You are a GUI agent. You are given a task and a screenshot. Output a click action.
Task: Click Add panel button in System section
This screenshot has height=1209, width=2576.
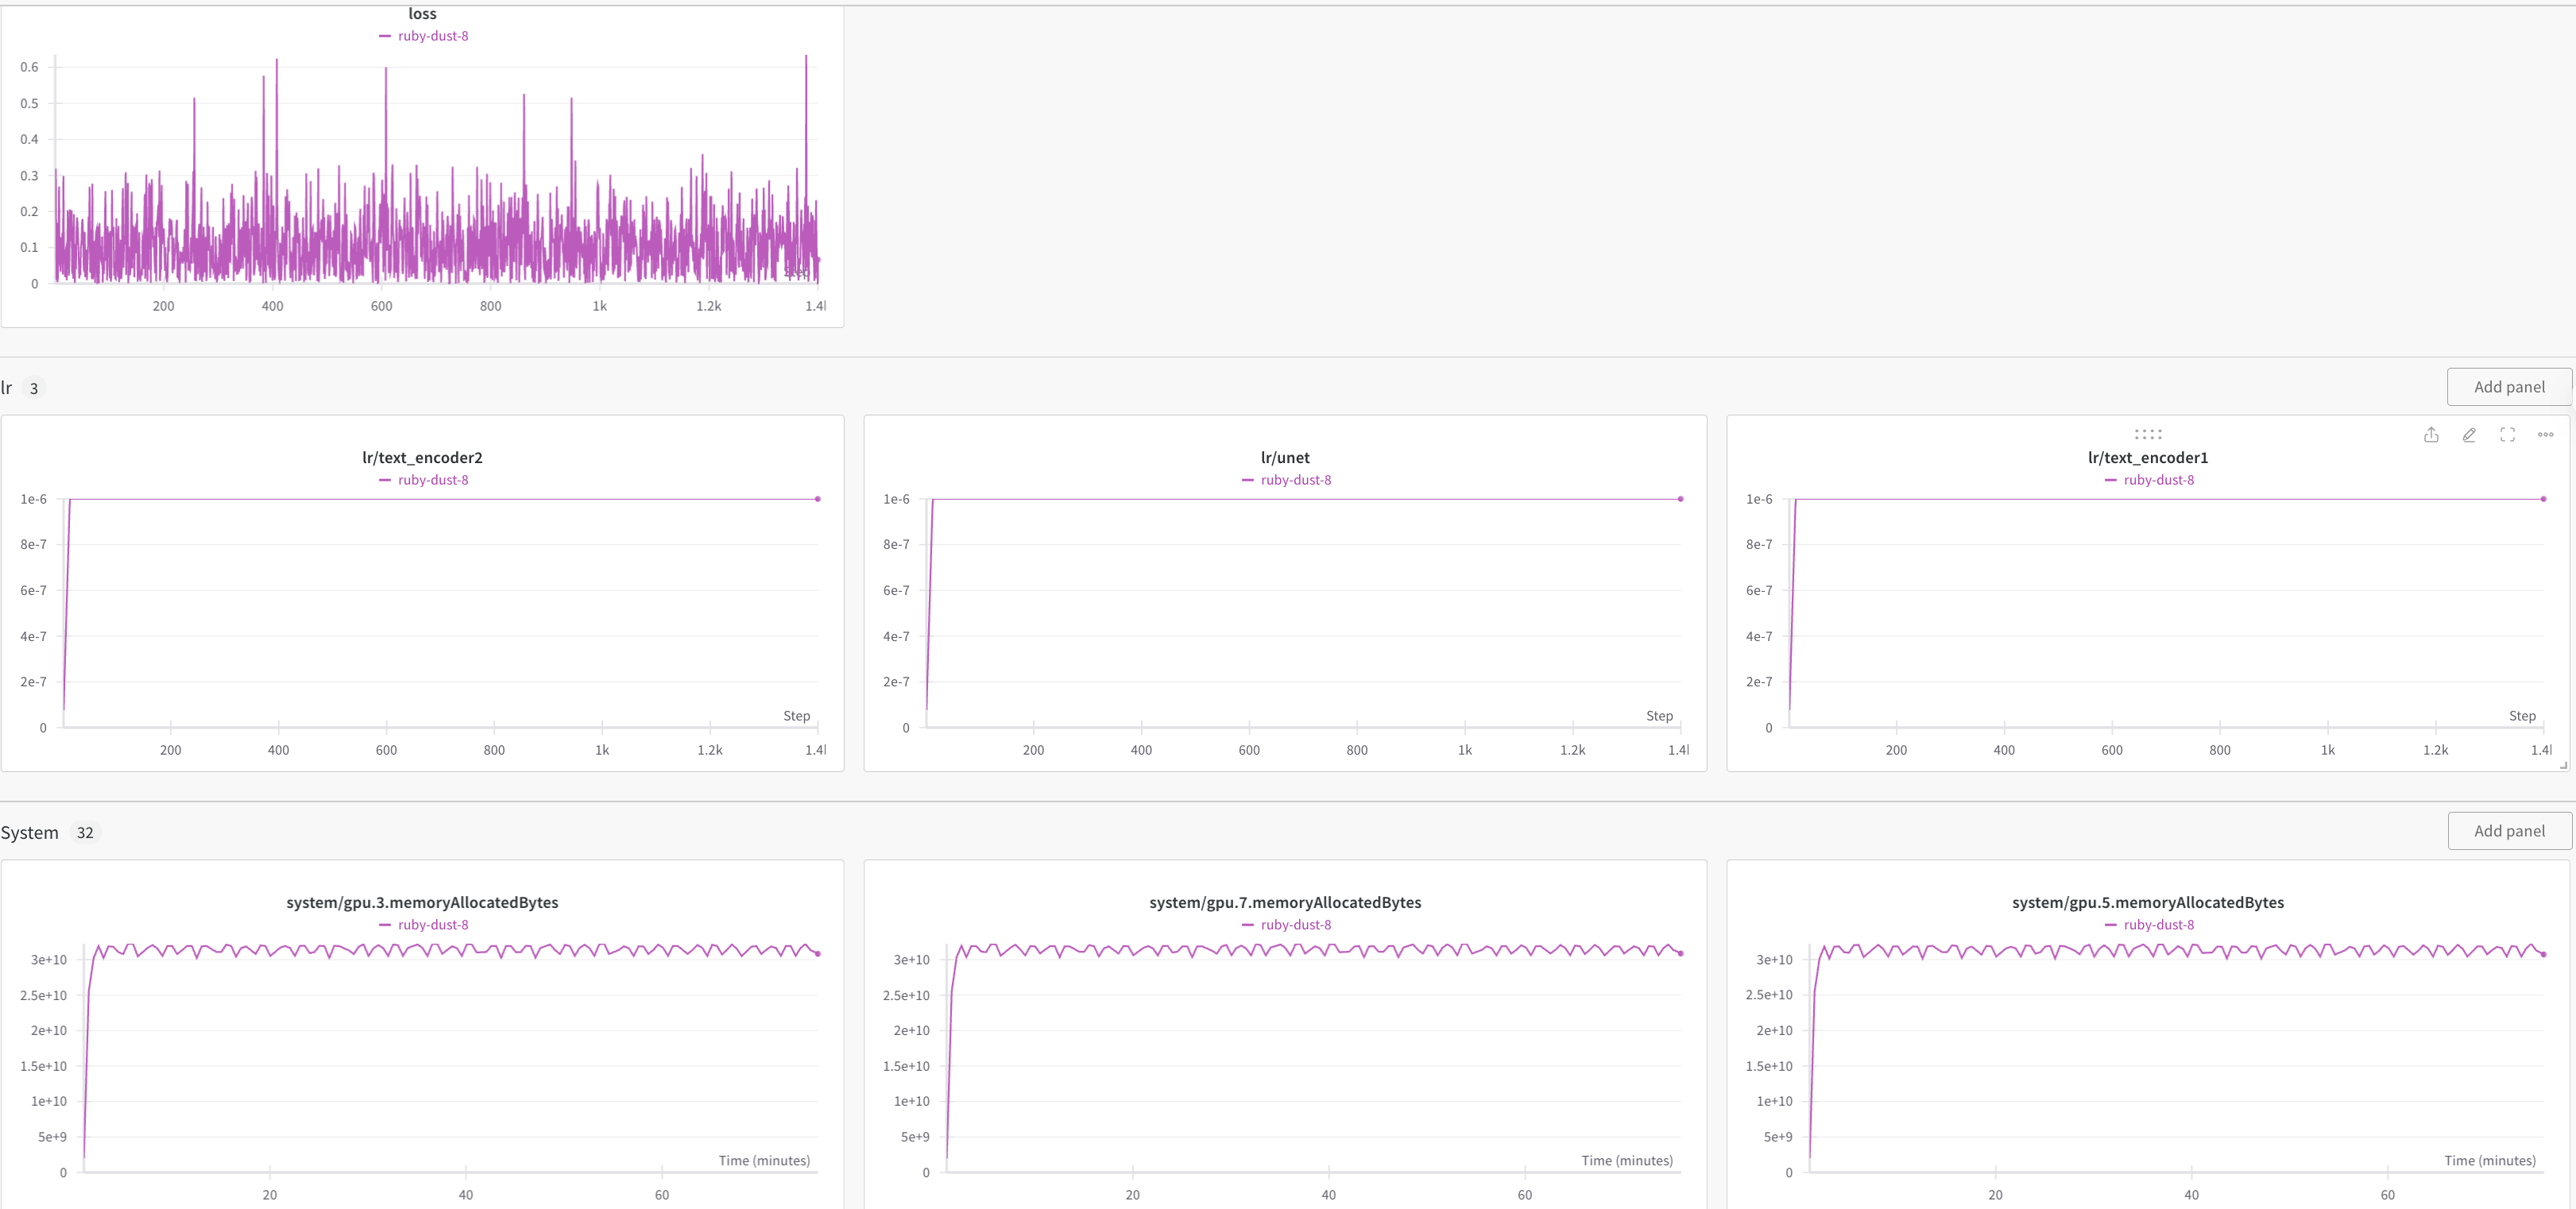coord(2508,831)
